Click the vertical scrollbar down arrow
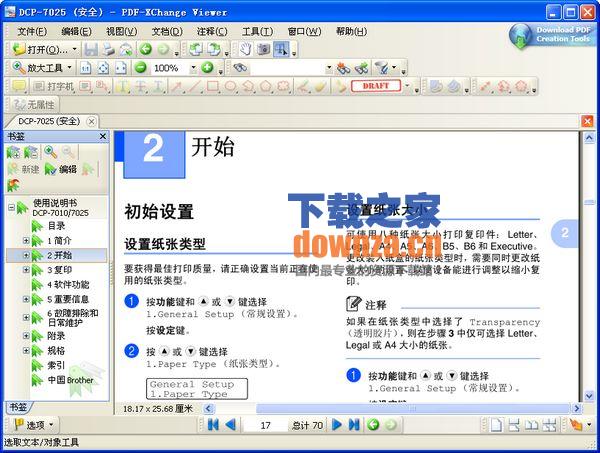Viewport: 600px width, 453px height. coord(589,396)
